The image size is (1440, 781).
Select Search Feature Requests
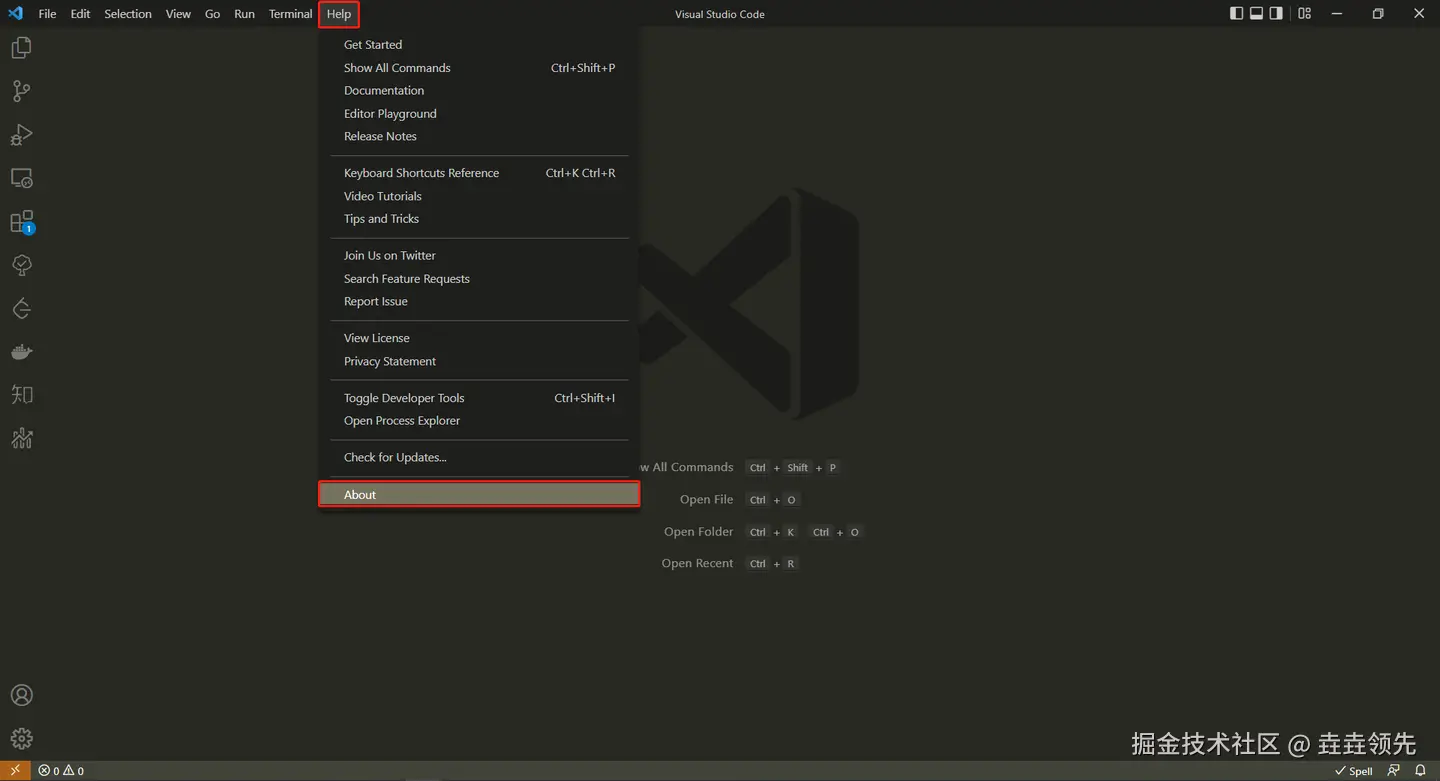click(479, 279)
